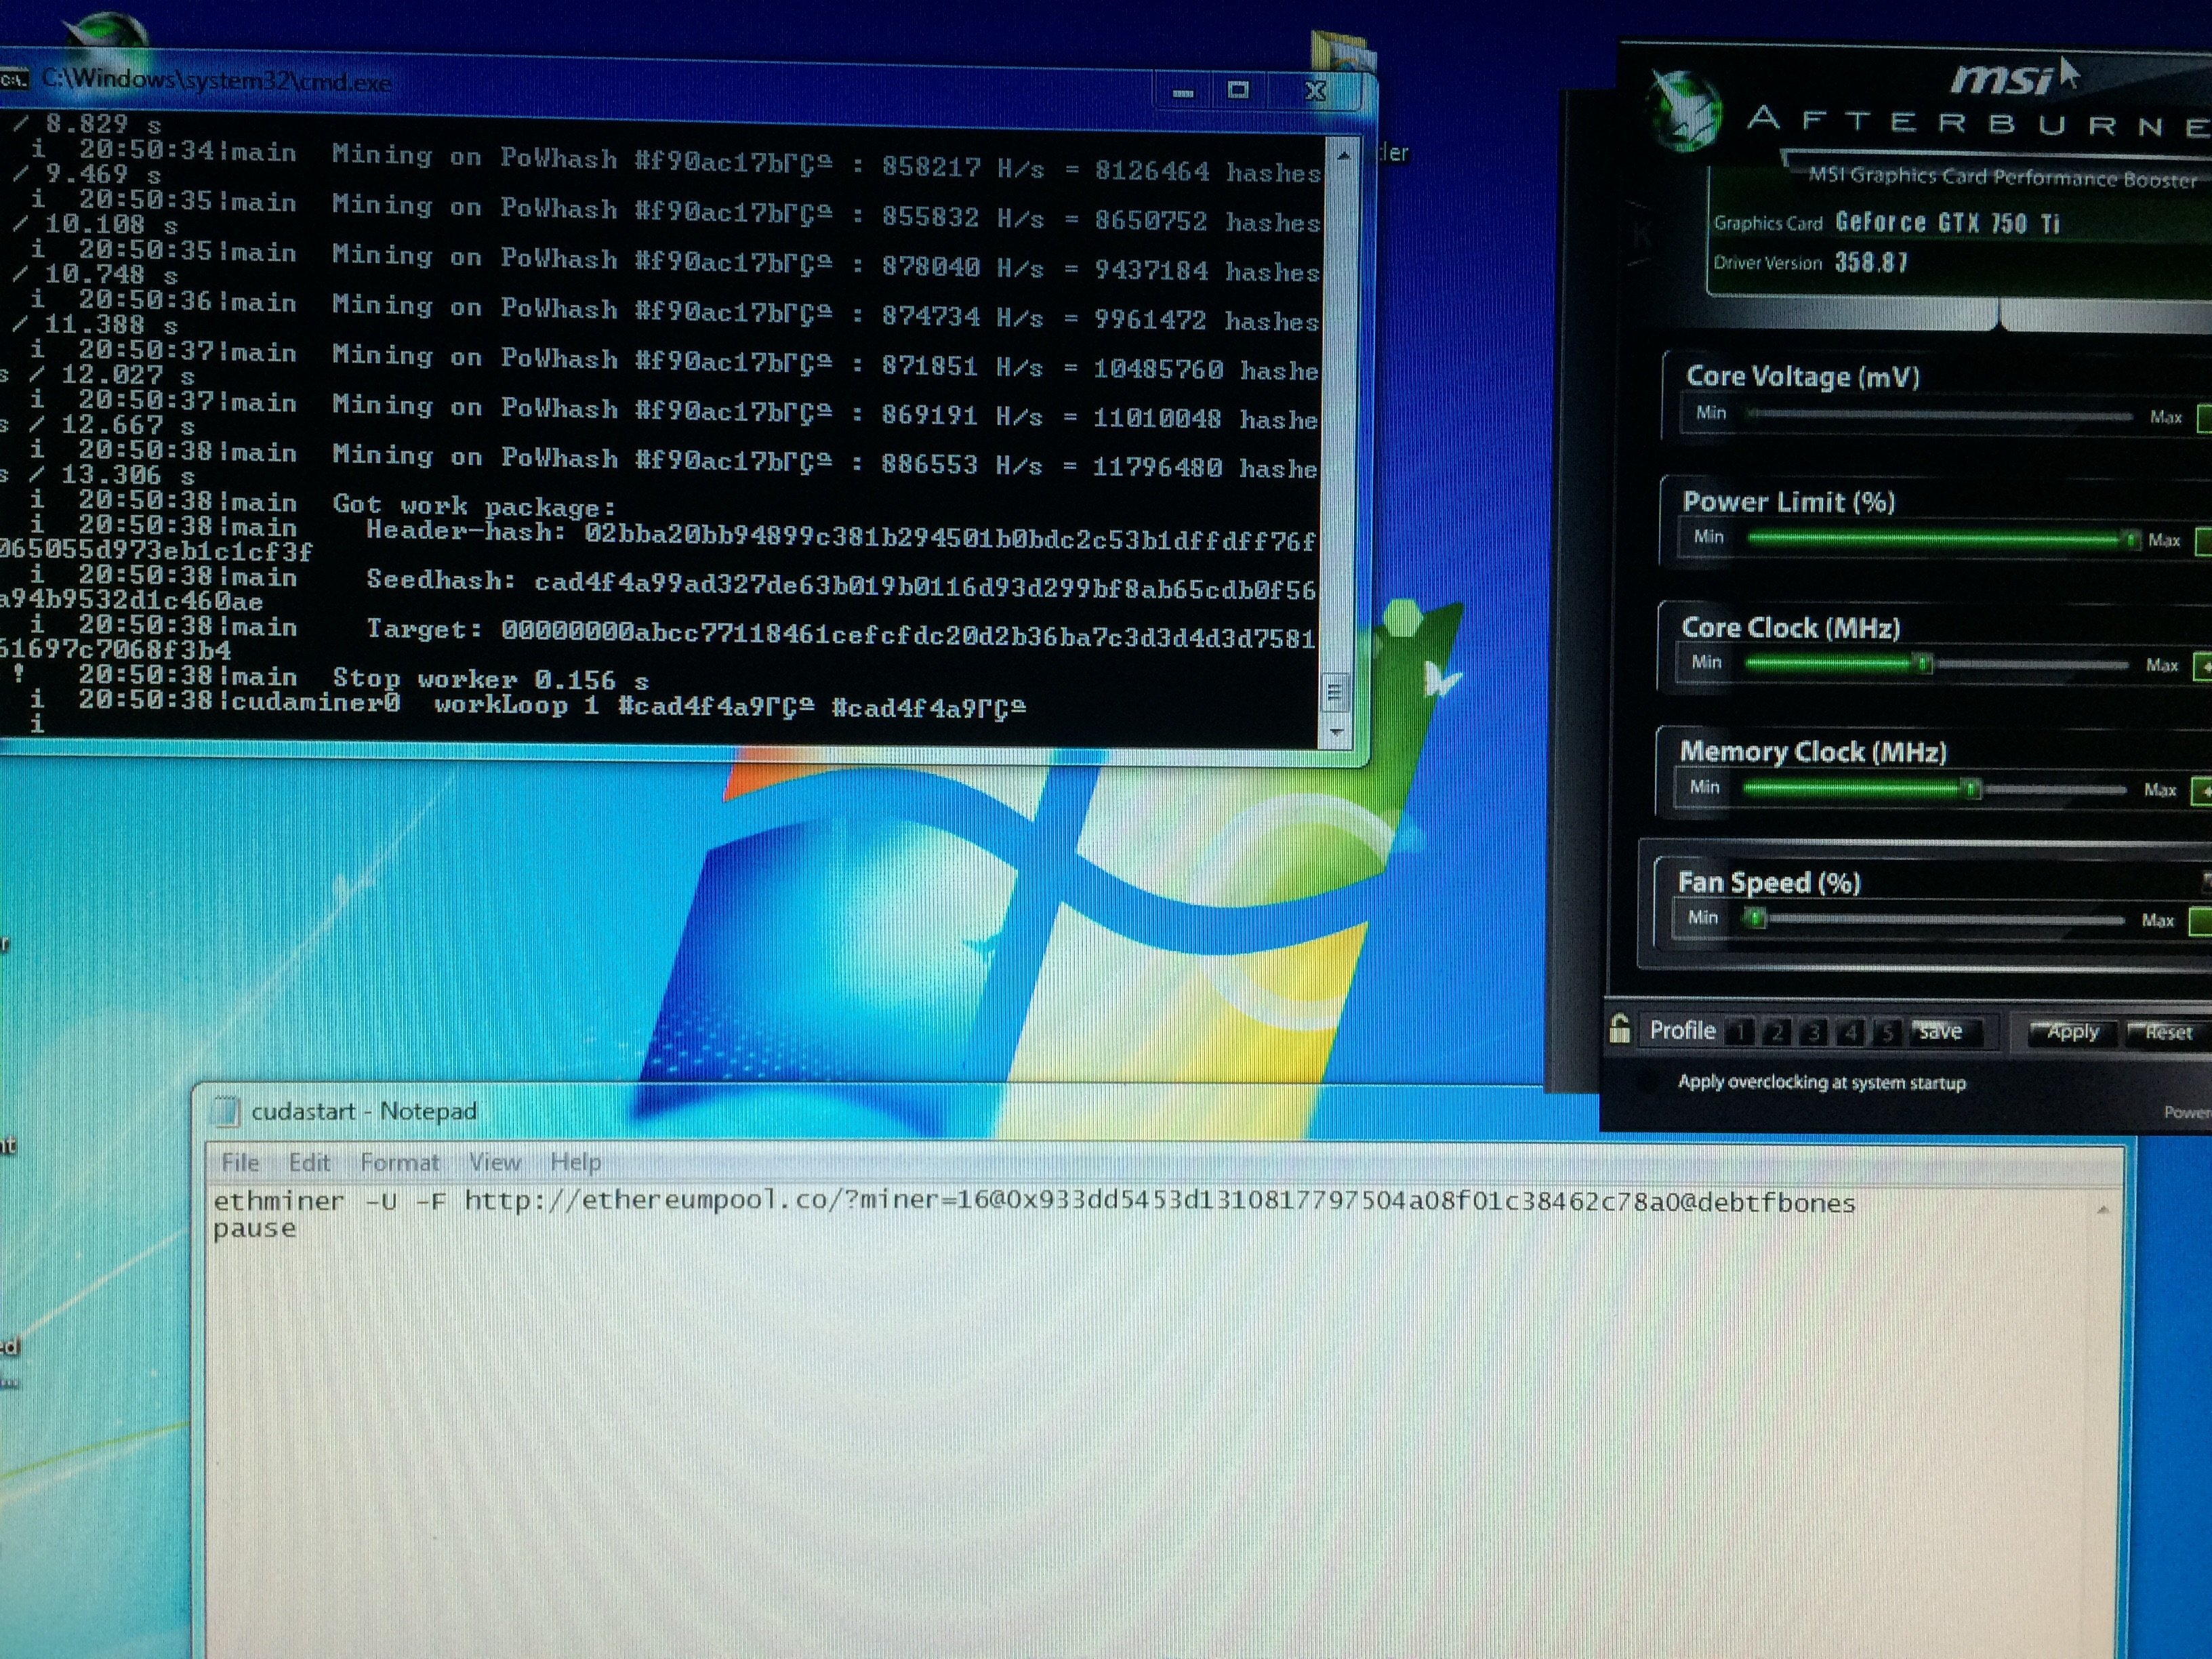Viewport: 2212px width, 1659px height.
Task: Select Afterburner profile slot 5
Action: [1886, 1033]
